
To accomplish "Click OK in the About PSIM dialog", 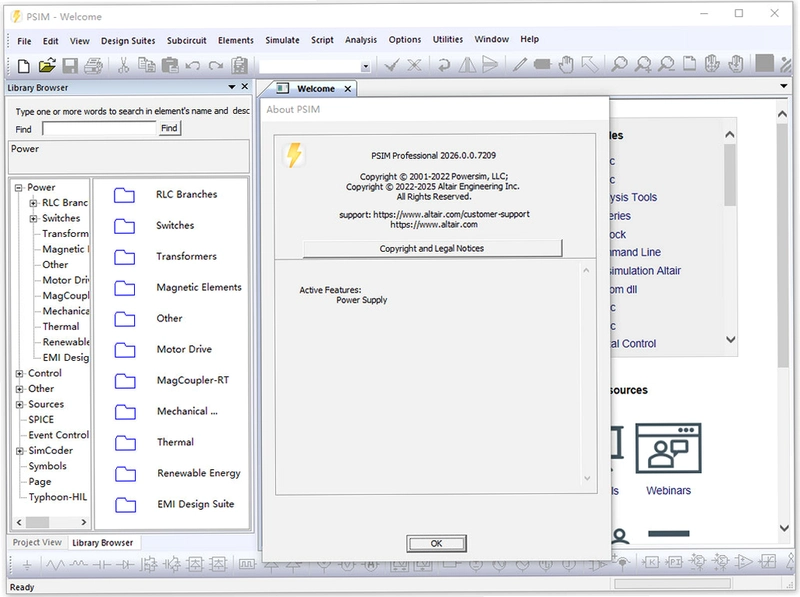I will (x=436, y=543).
